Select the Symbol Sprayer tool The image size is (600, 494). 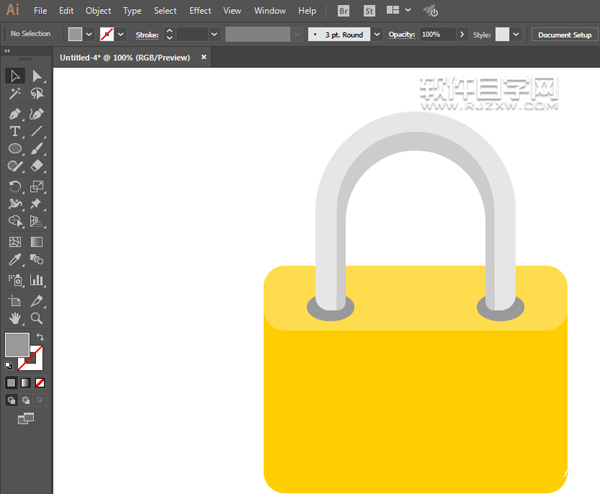tap(15, 280)
